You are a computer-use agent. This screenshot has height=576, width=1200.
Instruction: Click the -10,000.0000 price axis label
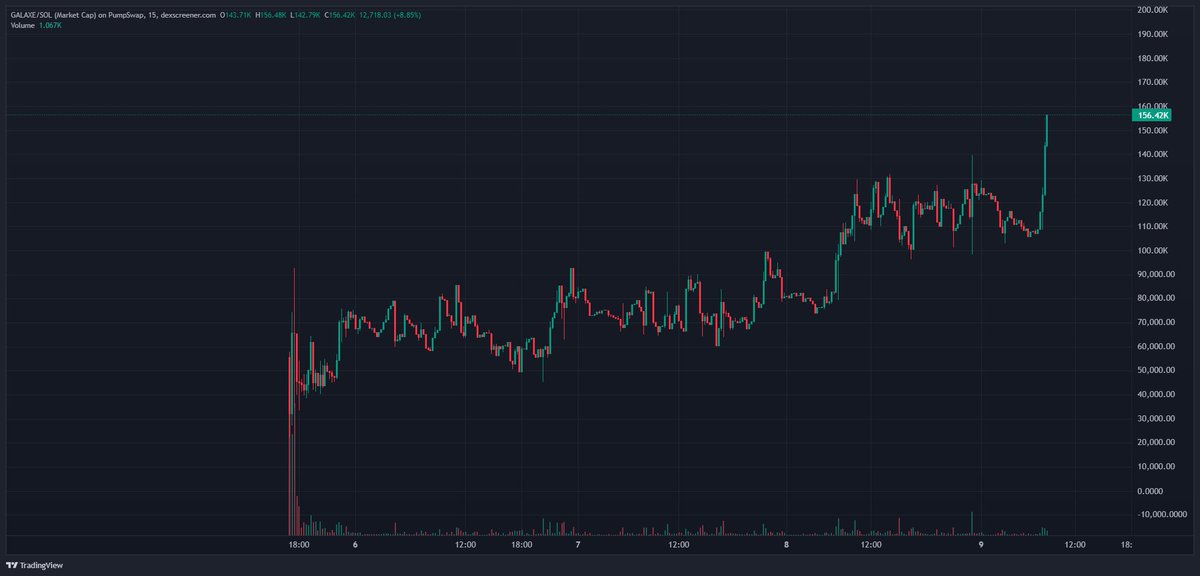[x=1161, y=514]
